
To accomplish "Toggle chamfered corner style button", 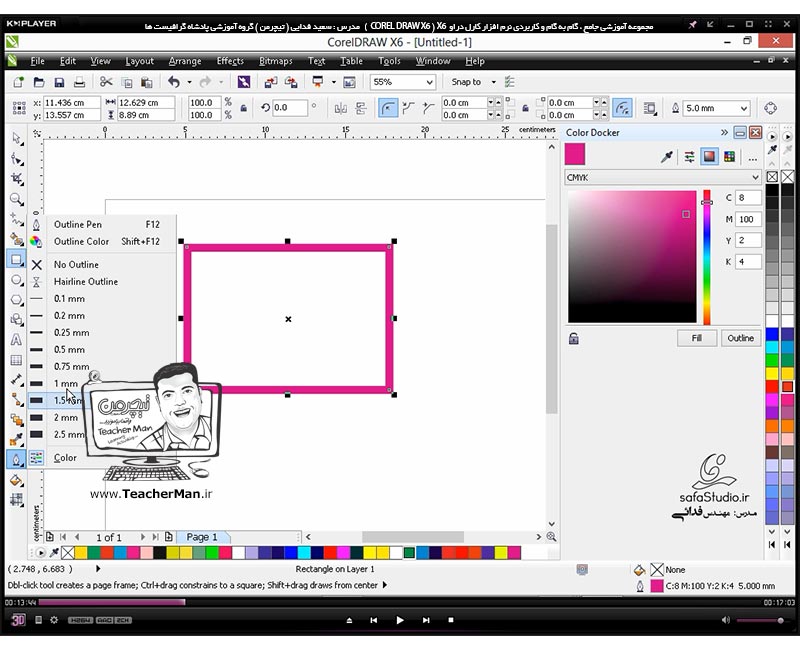I will click(428, 108).
